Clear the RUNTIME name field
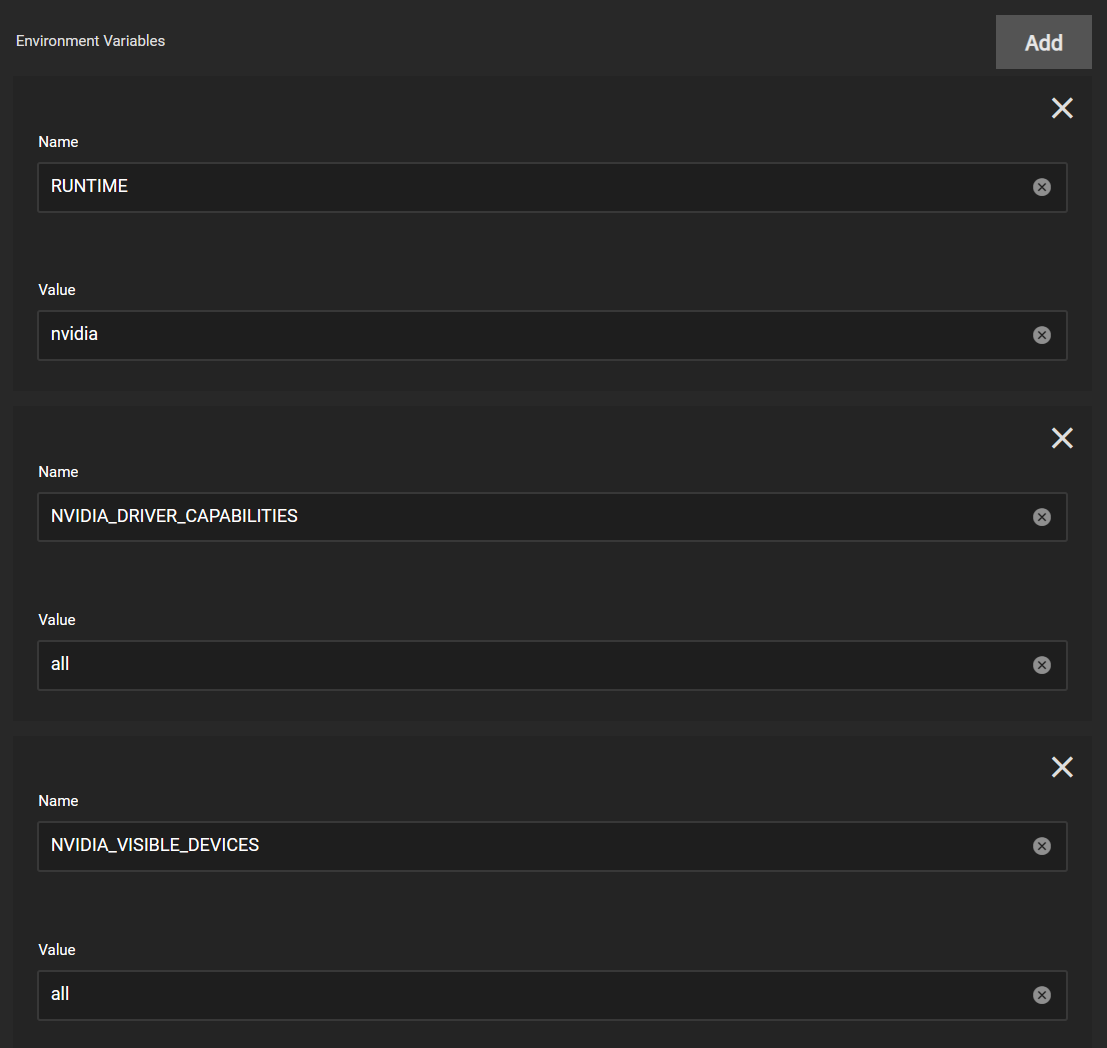 1041,187
